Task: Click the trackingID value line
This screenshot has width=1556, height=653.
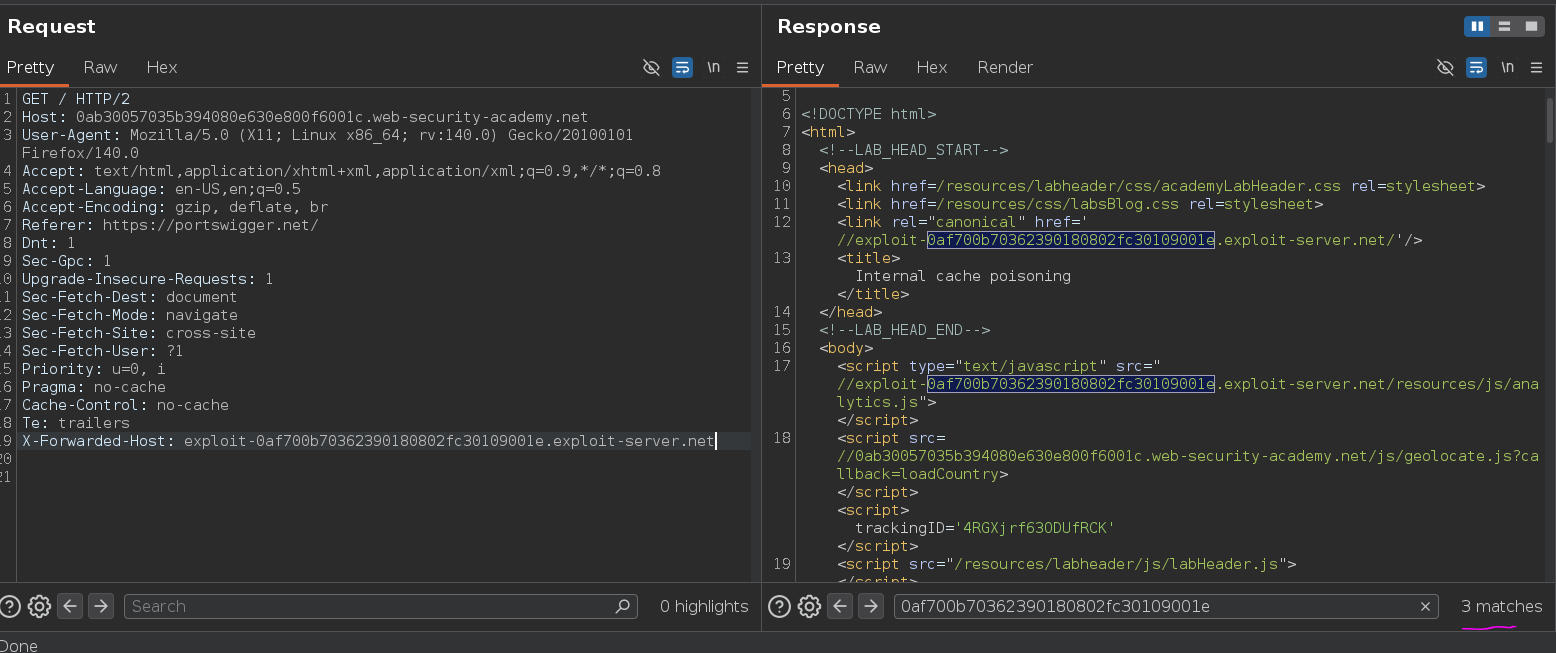Action: click(984, 528)
